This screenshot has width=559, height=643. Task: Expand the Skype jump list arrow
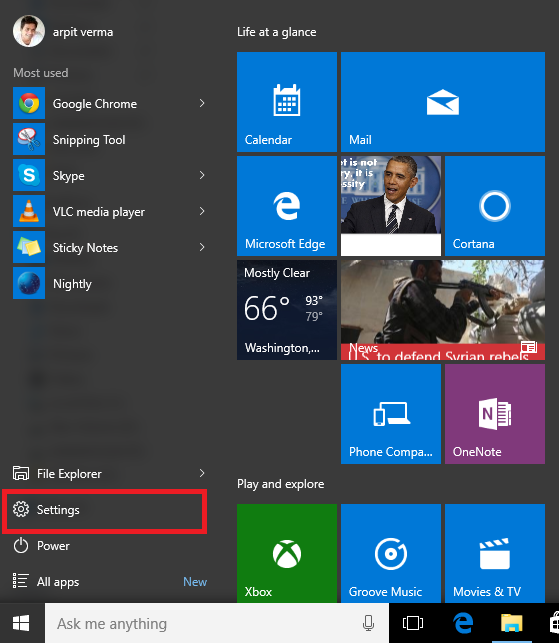tap(202, 175)
